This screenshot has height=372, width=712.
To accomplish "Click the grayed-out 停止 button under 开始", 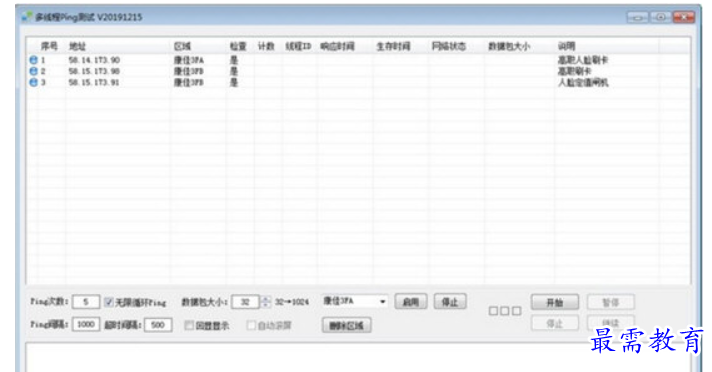I will coord(555,323).
